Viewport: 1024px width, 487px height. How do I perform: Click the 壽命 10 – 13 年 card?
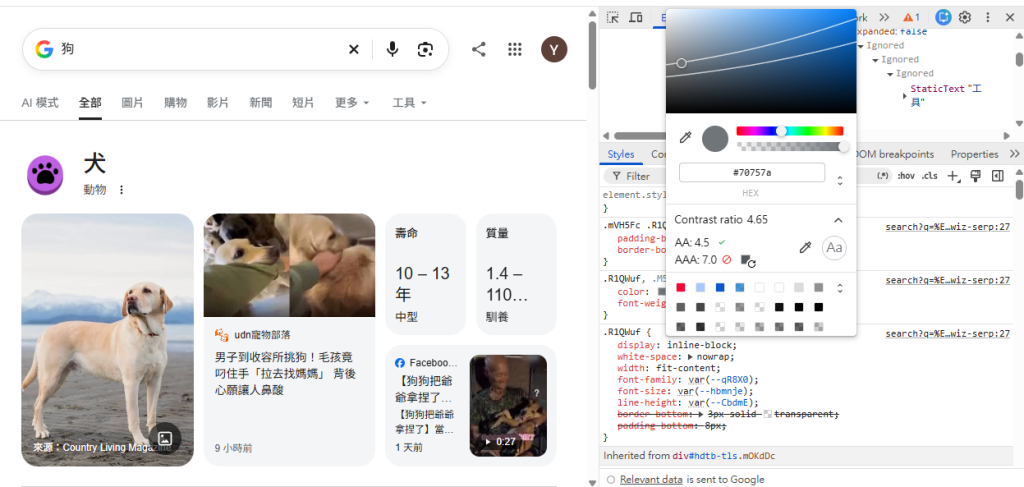point(426,274)
